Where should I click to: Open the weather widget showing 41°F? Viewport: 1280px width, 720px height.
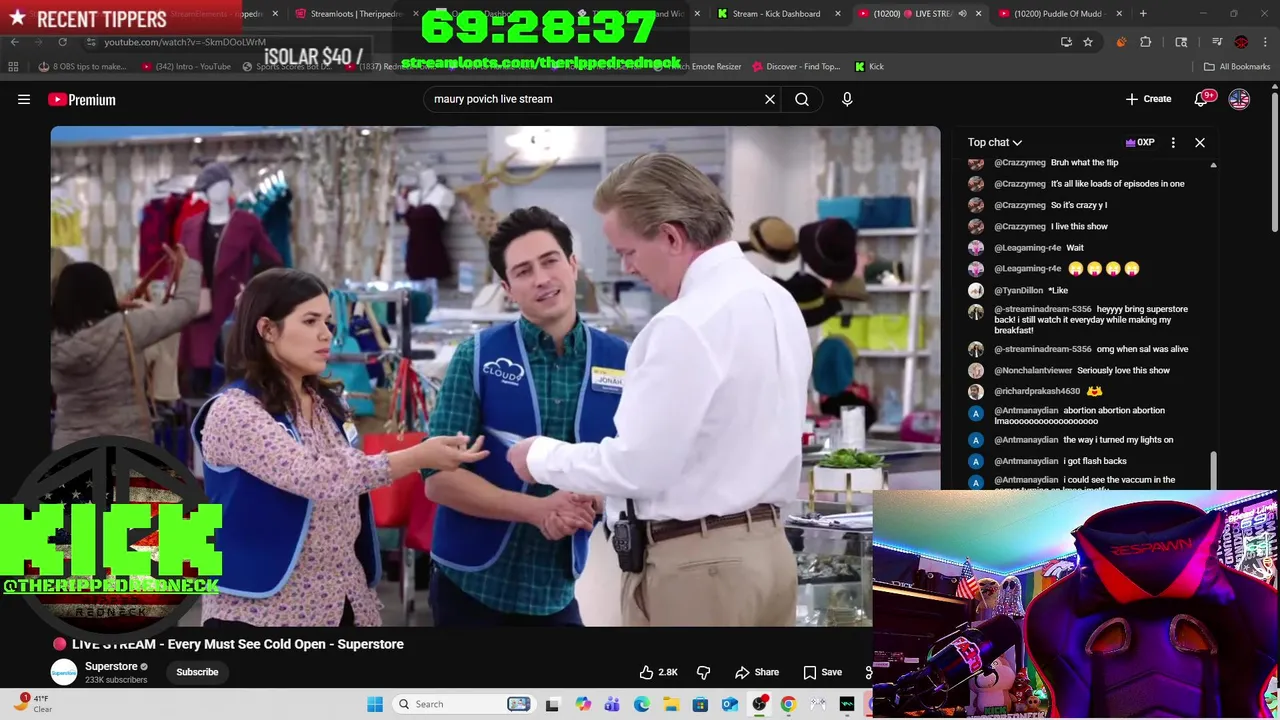(33, 704)
